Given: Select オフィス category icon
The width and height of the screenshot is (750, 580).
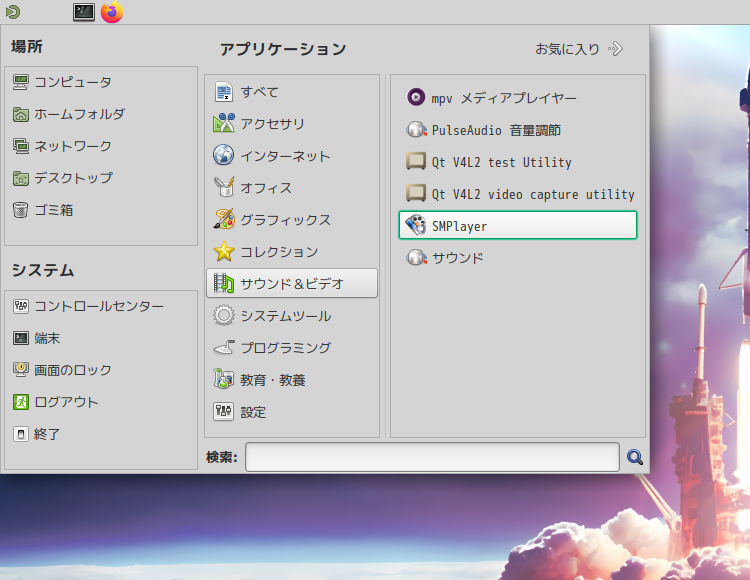Looking at the screenshot, I should (223, 187).
